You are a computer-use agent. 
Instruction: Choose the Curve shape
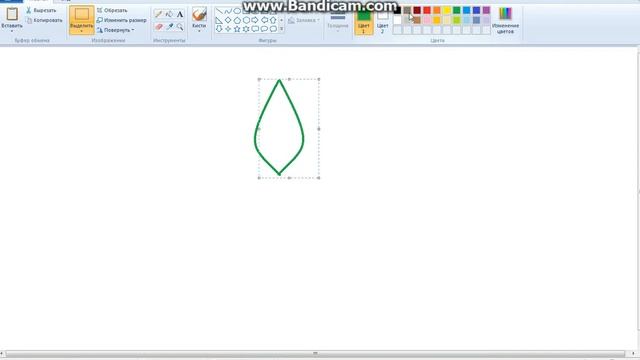[x=228, y=11]
